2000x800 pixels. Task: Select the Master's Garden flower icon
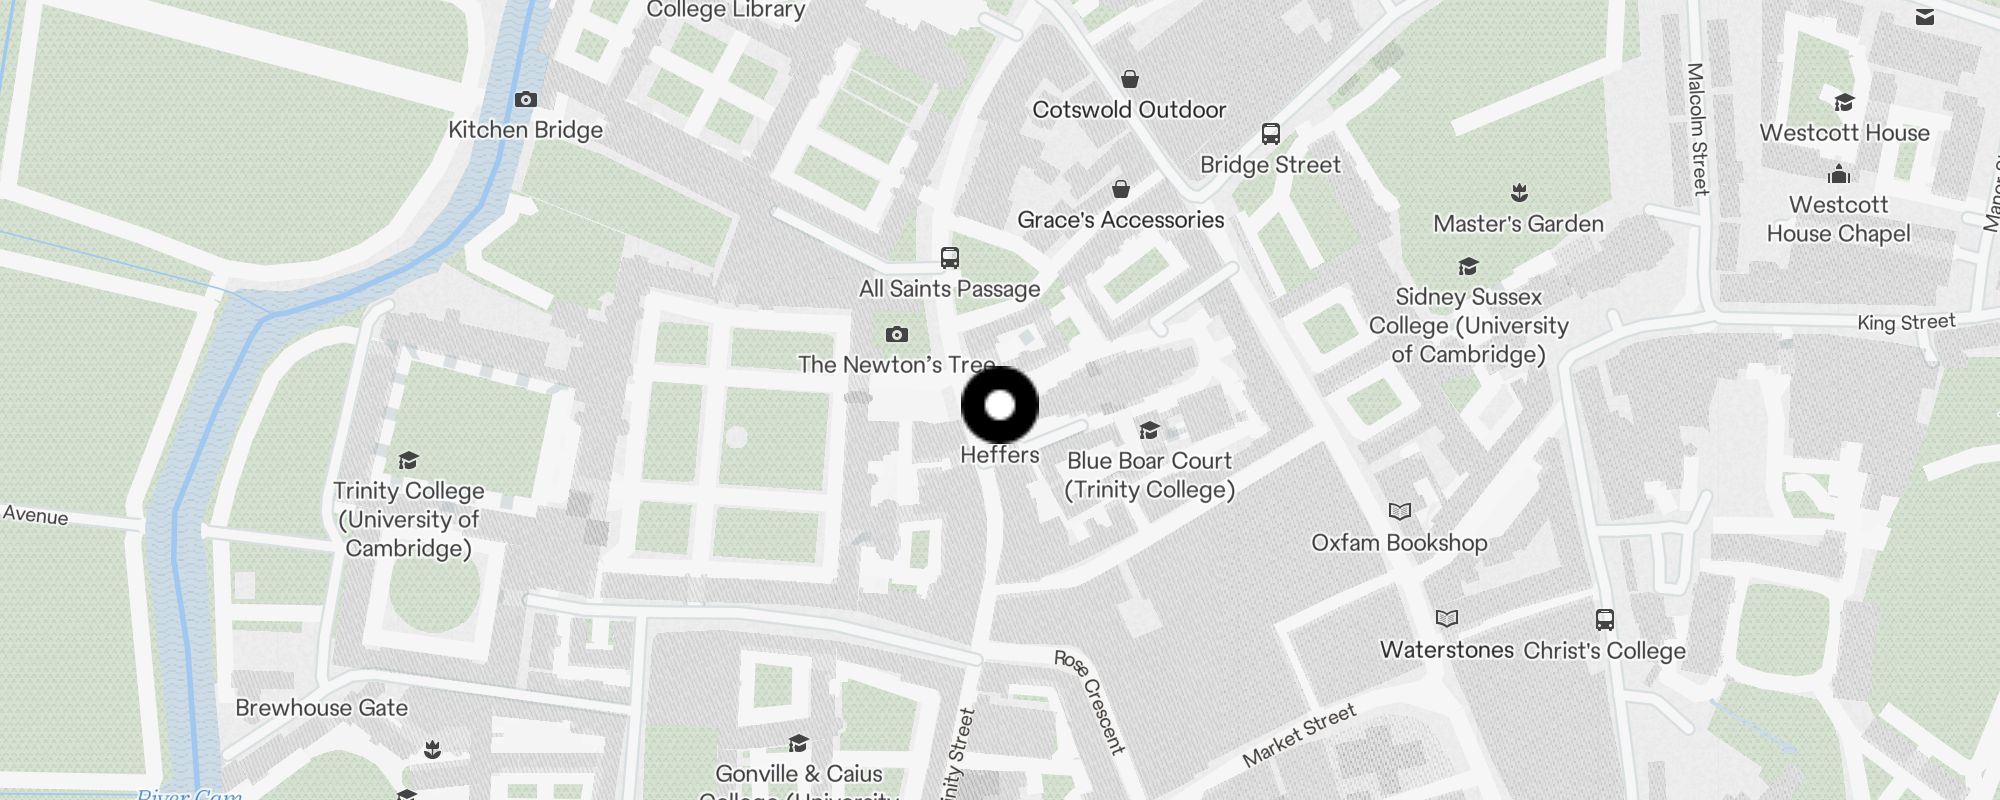pos(1519,192)
